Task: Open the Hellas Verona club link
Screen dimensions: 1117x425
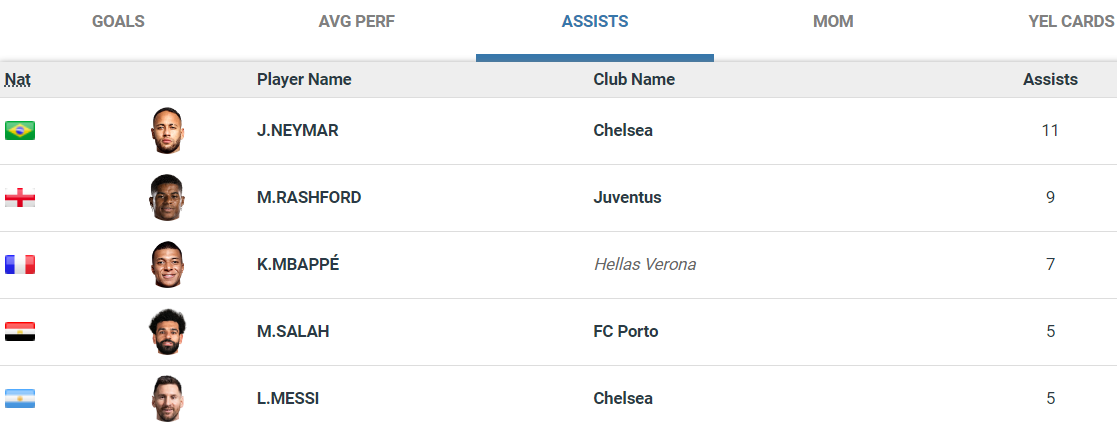Action: pos(645,265)
